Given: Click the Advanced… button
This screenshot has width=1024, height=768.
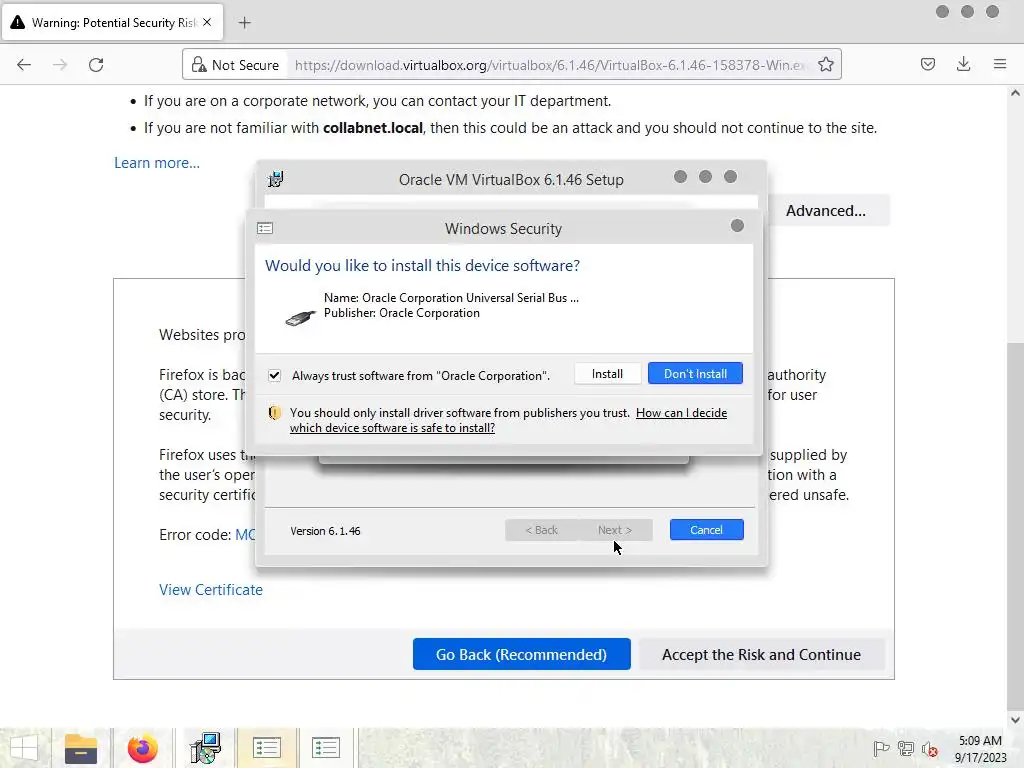Looking at the screenshot, I should [825, 211].
